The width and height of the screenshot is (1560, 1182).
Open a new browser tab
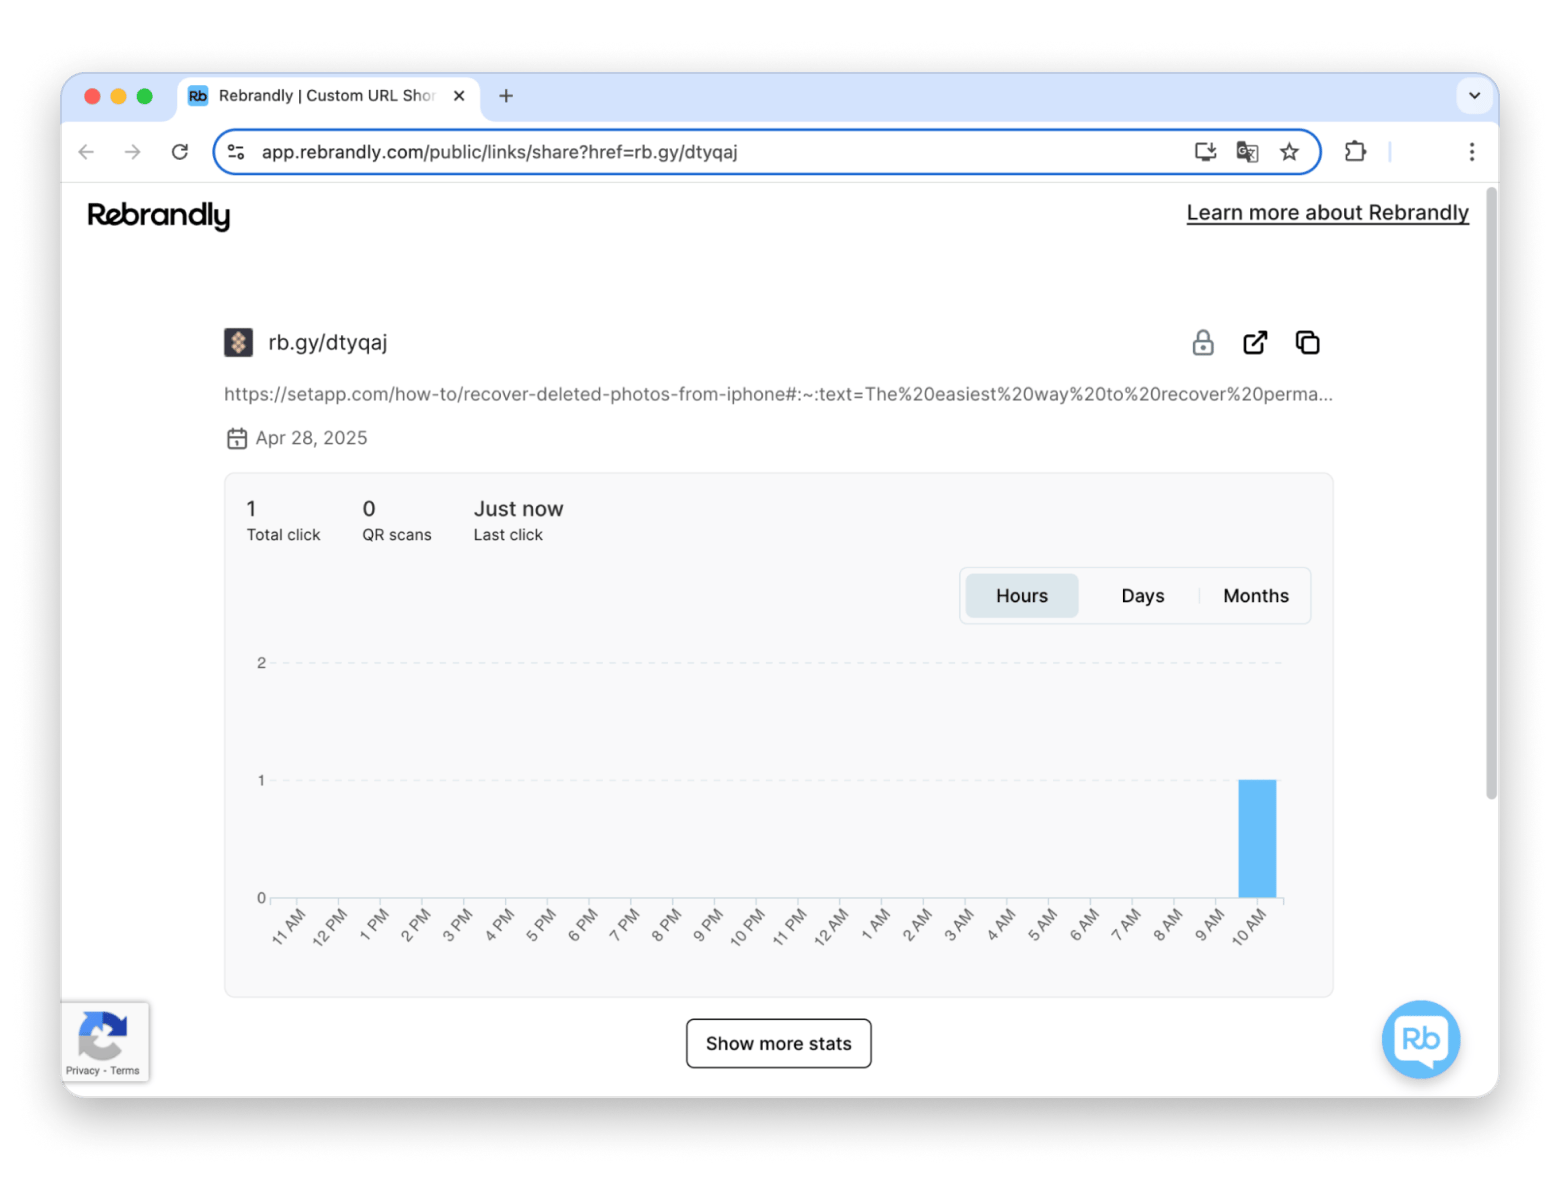(506, 96)
